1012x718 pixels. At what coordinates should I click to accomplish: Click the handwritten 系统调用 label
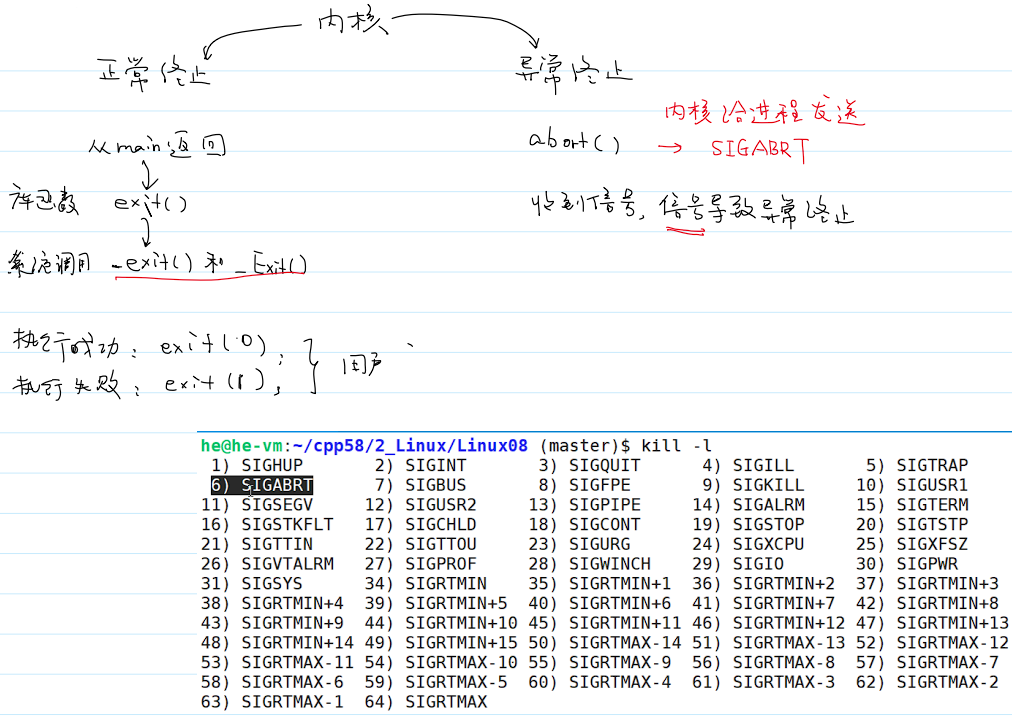point(50,263)
